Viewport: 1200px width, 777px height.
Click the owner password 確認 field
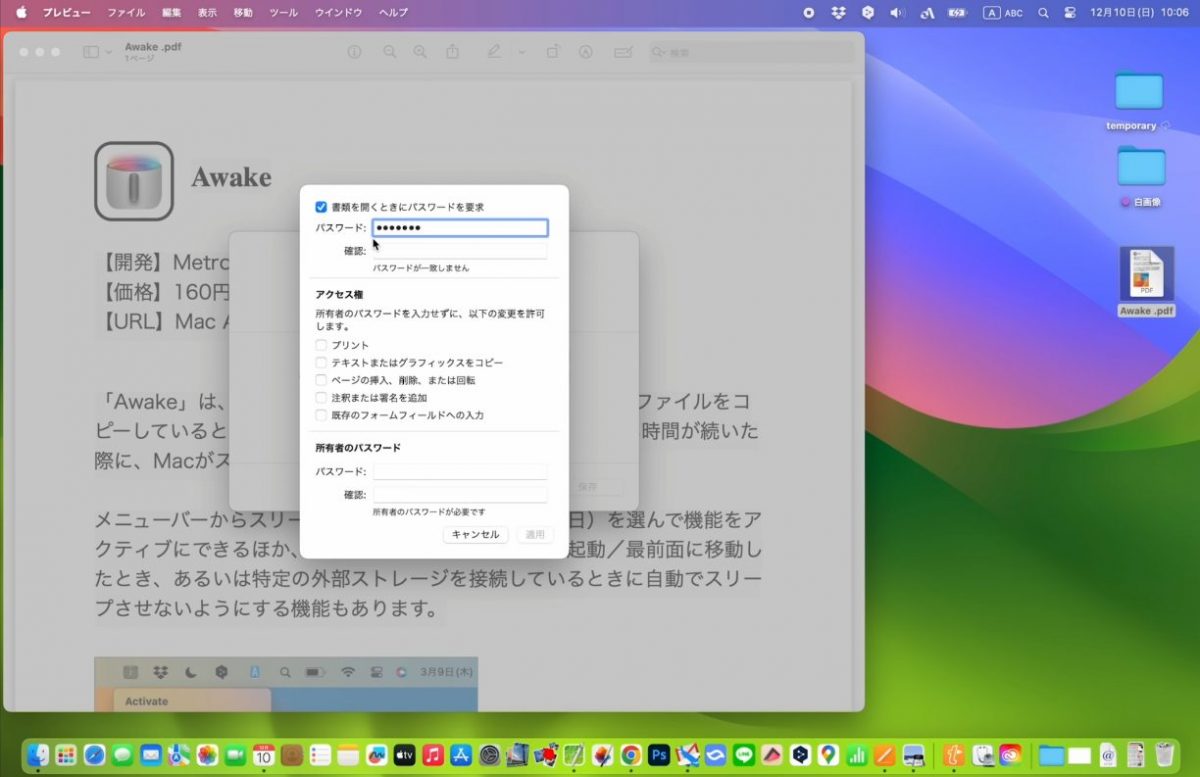[460, 494]
